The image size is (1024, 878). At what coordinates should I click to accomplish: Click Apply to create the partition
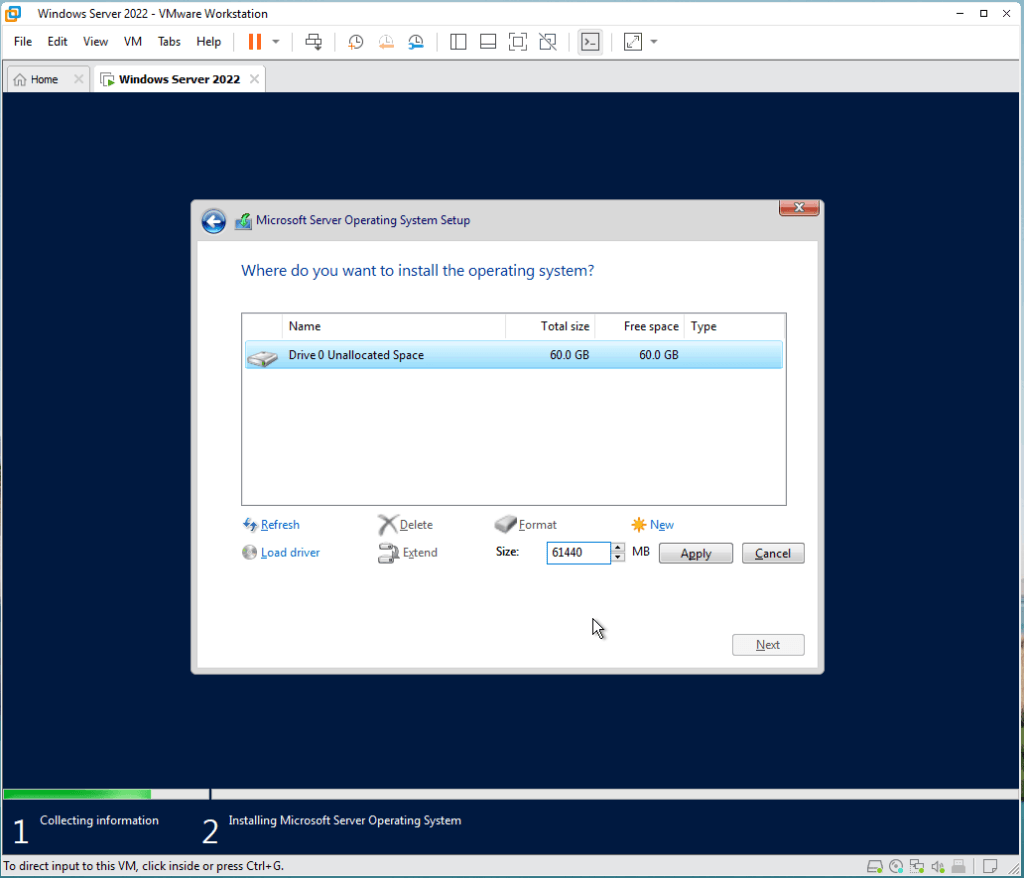point(695,554)
